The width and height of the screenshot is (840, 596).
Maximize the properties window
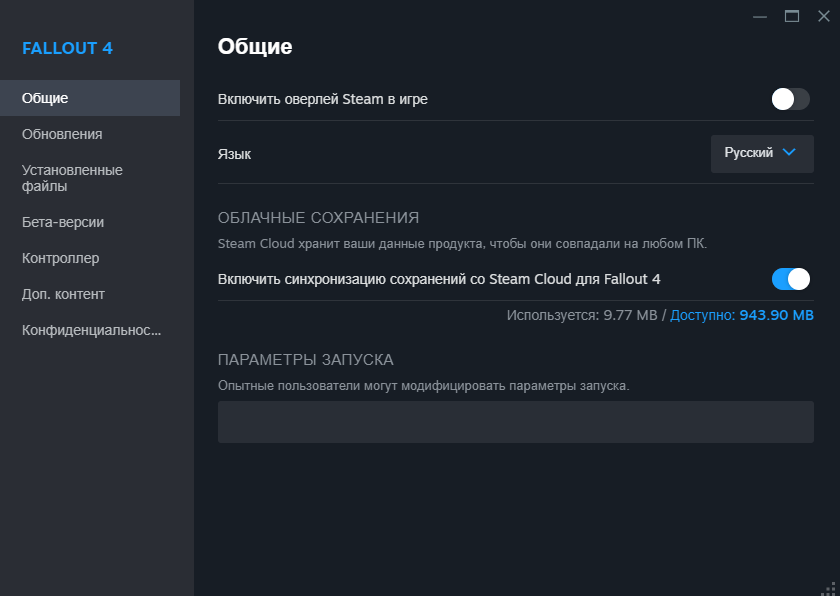[792, 15]
